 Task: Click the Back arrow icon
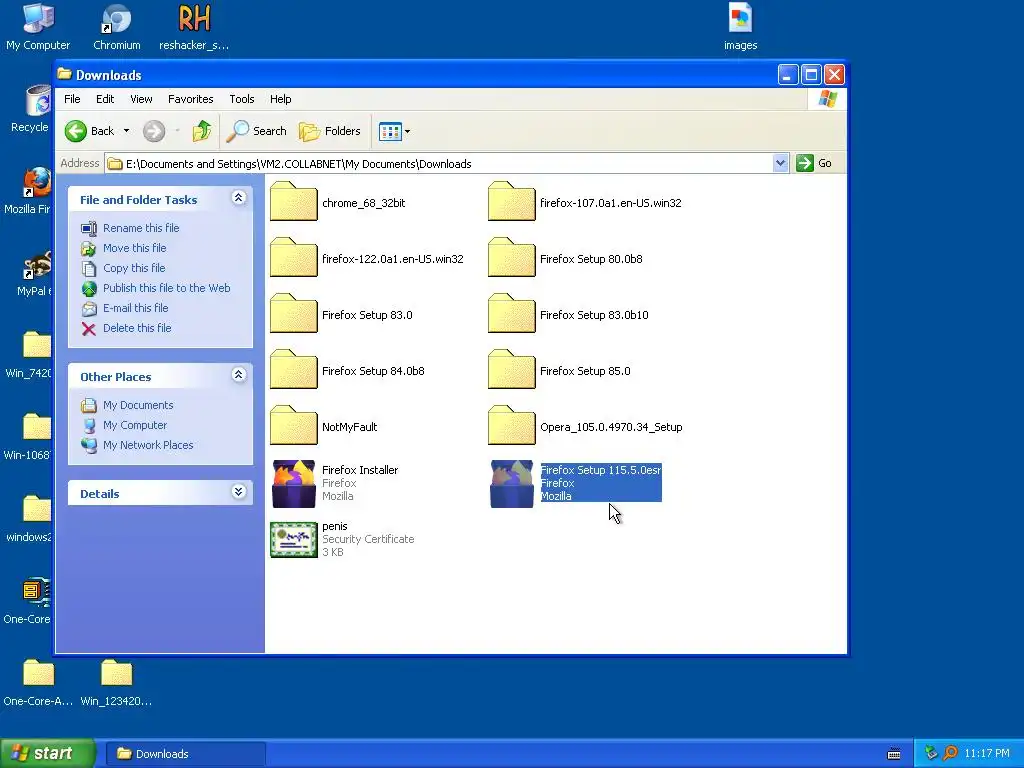(76, 131)
